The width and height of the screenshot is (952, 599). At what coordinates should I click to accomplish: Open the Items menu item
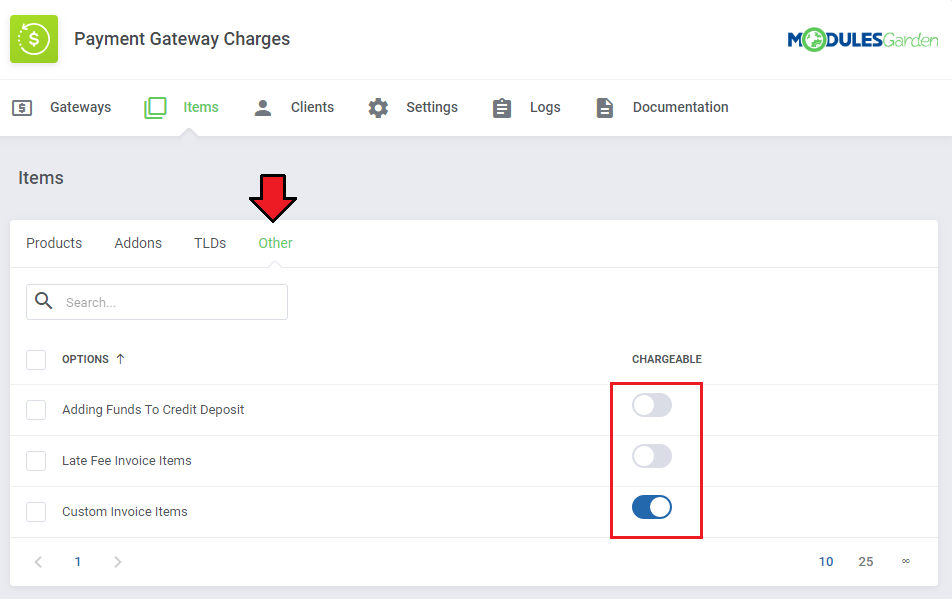click(x=201, y=107)
